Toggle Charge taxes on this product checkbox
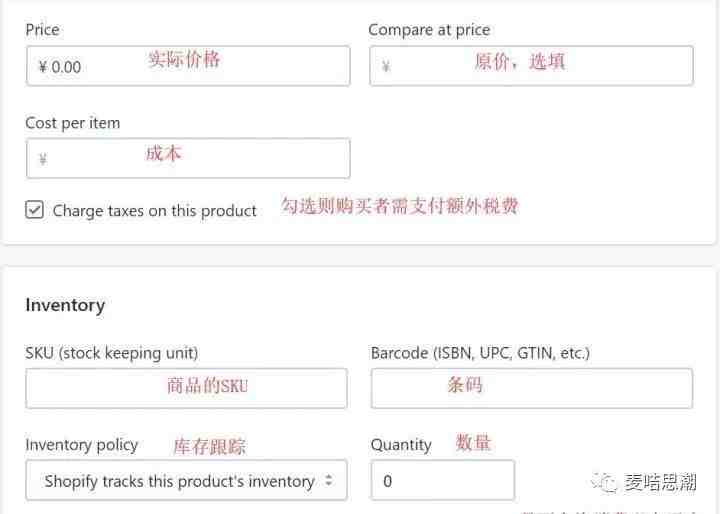This screenshot has width=720, height=514. (35, 210)
